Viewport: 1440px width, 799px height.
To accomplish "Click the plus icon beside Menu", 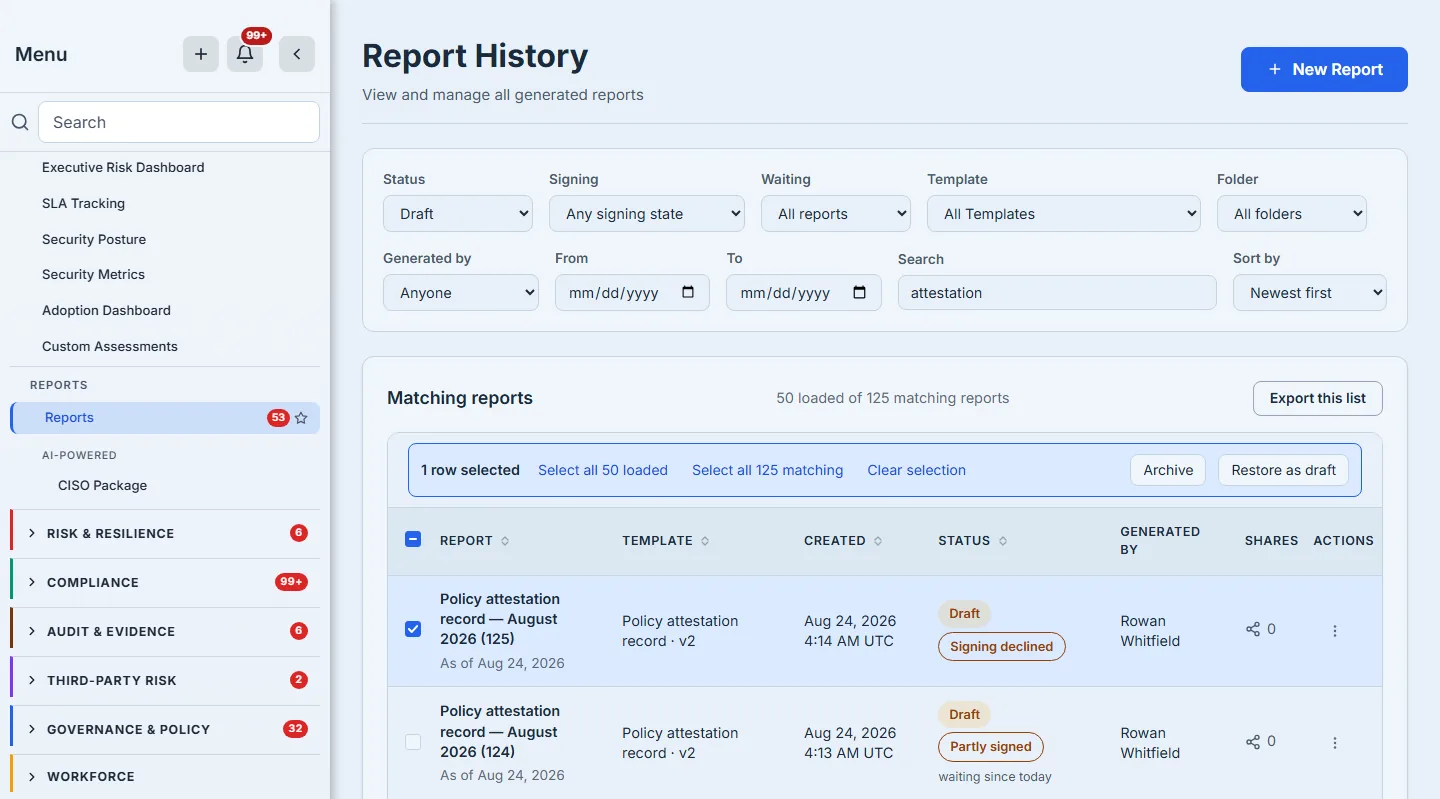I will [201, 54].
